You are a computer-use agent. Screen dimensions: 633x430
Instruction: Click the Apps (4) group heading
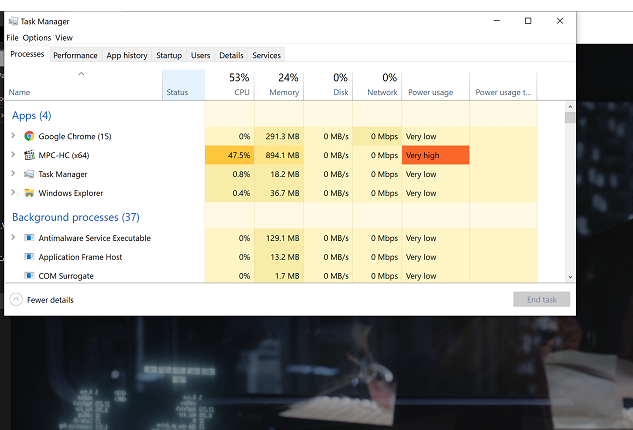click(31, 115)
